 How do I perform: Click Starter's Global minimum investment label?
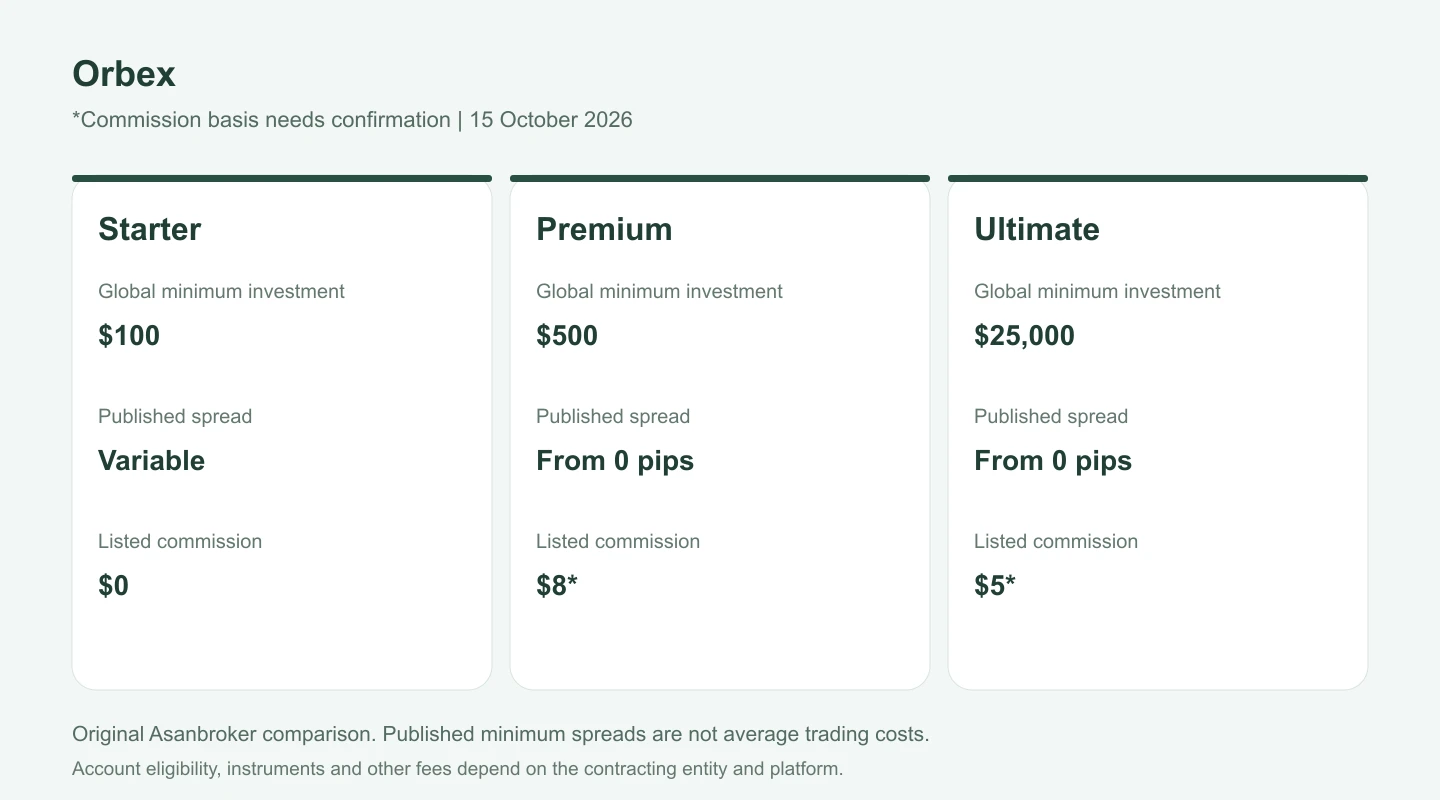221,291
